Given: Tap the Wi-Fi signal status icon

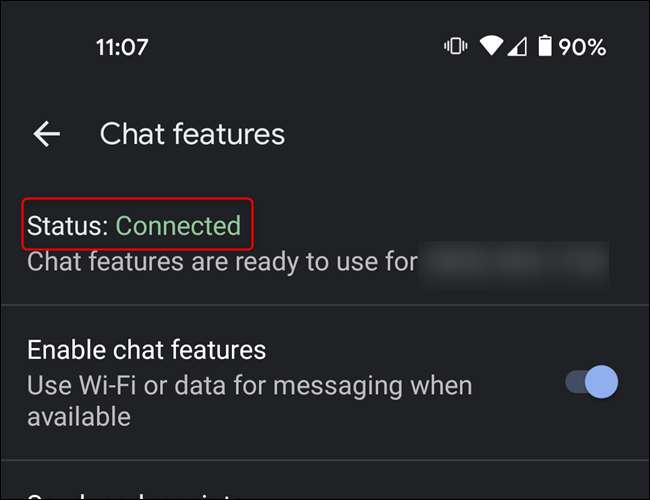Looking at the screenshot, I should [x=491, y=46].
